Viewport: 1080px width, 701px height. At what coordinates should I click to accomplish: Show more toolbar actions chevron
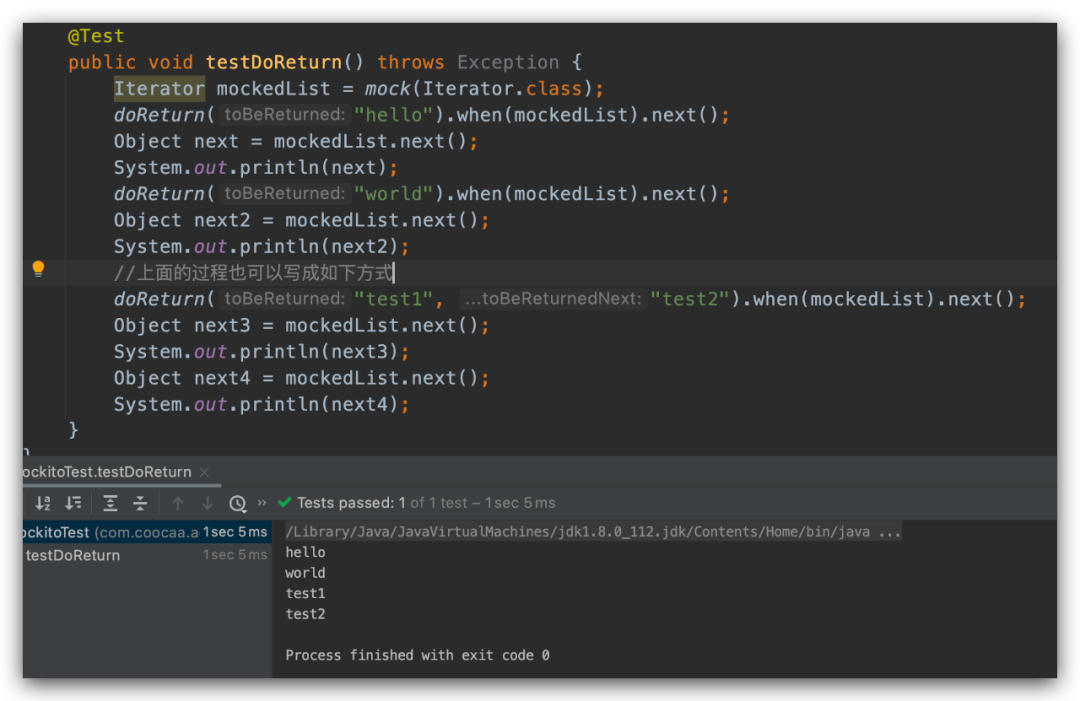coord(262,503)
